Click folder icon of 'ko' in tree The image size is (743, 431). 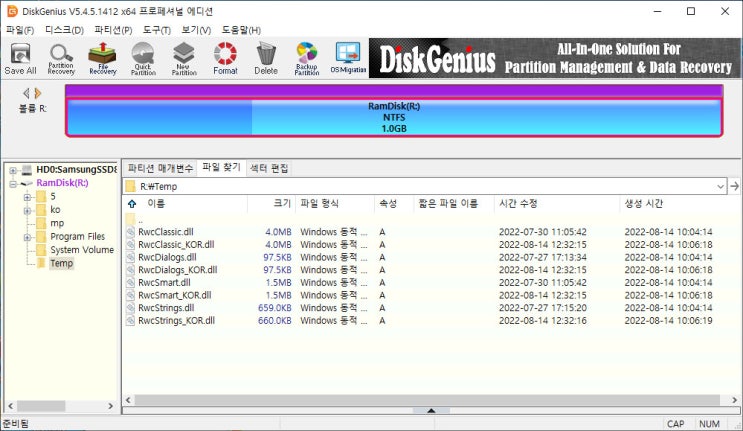[x=41, y=209]
